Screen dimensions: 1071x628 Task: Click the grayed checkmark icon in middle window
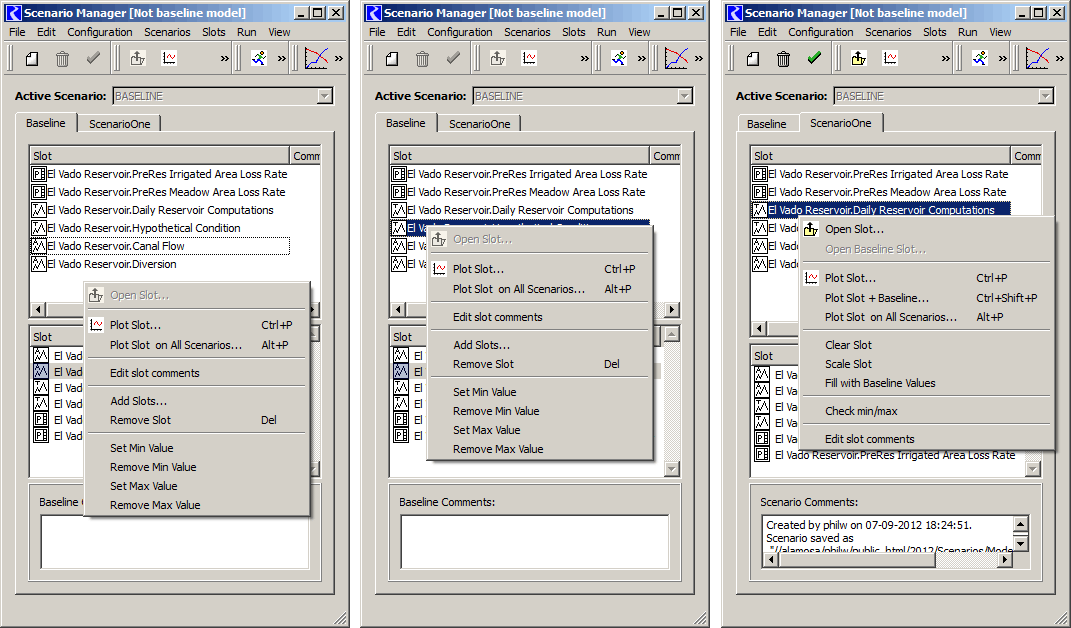[453, 59]
